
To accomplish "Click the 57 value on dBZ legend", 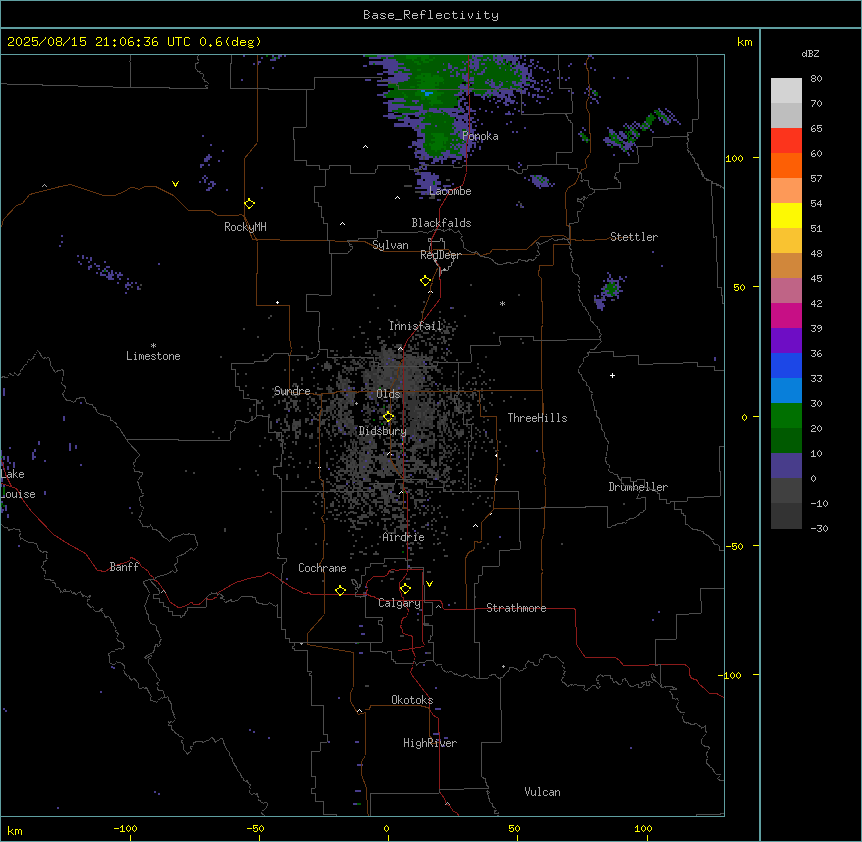I will click(816, 179).
